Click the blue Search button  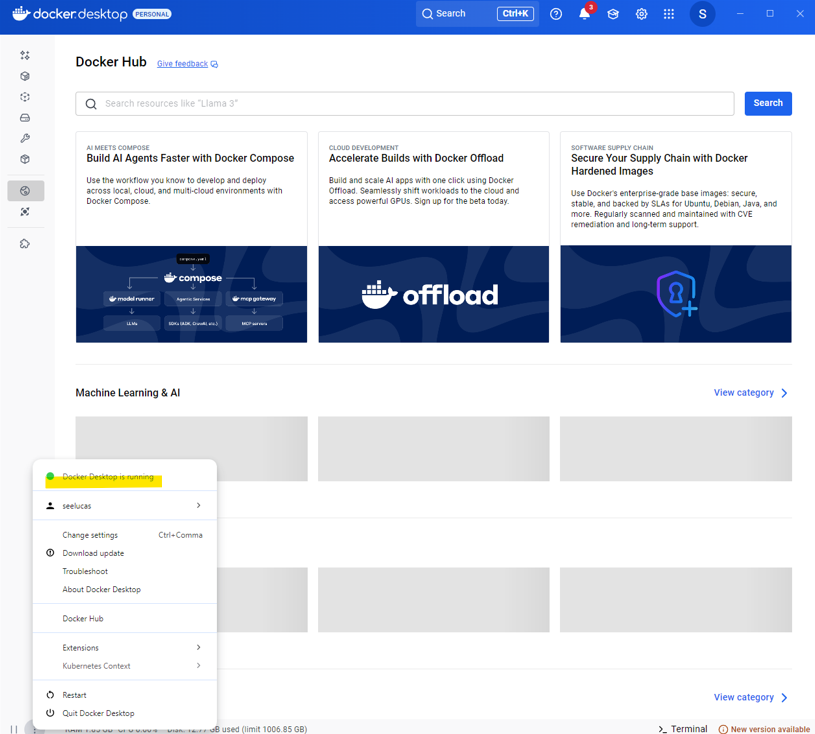click(767, 103)
